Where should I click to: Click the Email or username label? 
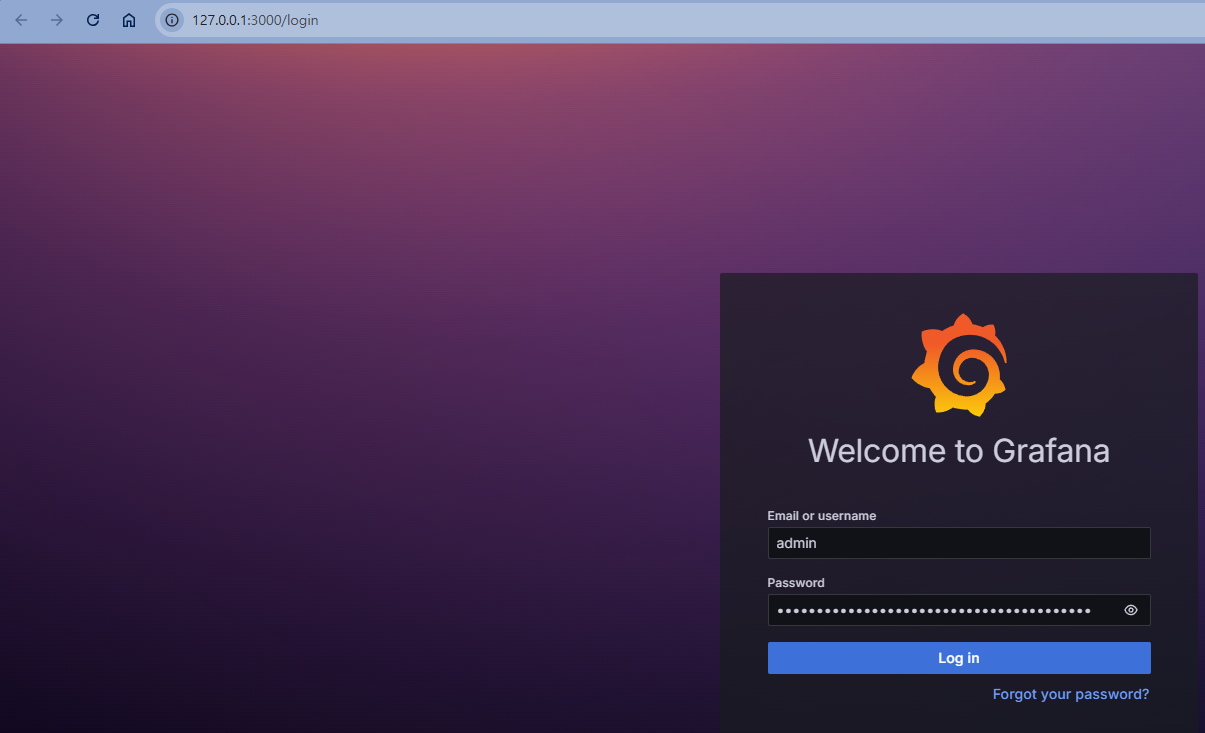click(x=821, y=515)
